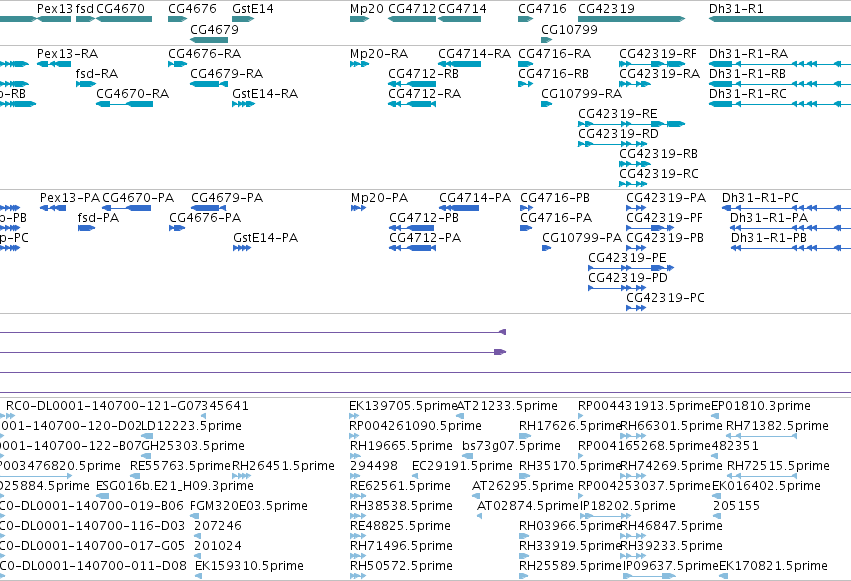This screenshot has height=581, width=851.
Task: Select the CG4716 gene label
Action: pos(542,9)
